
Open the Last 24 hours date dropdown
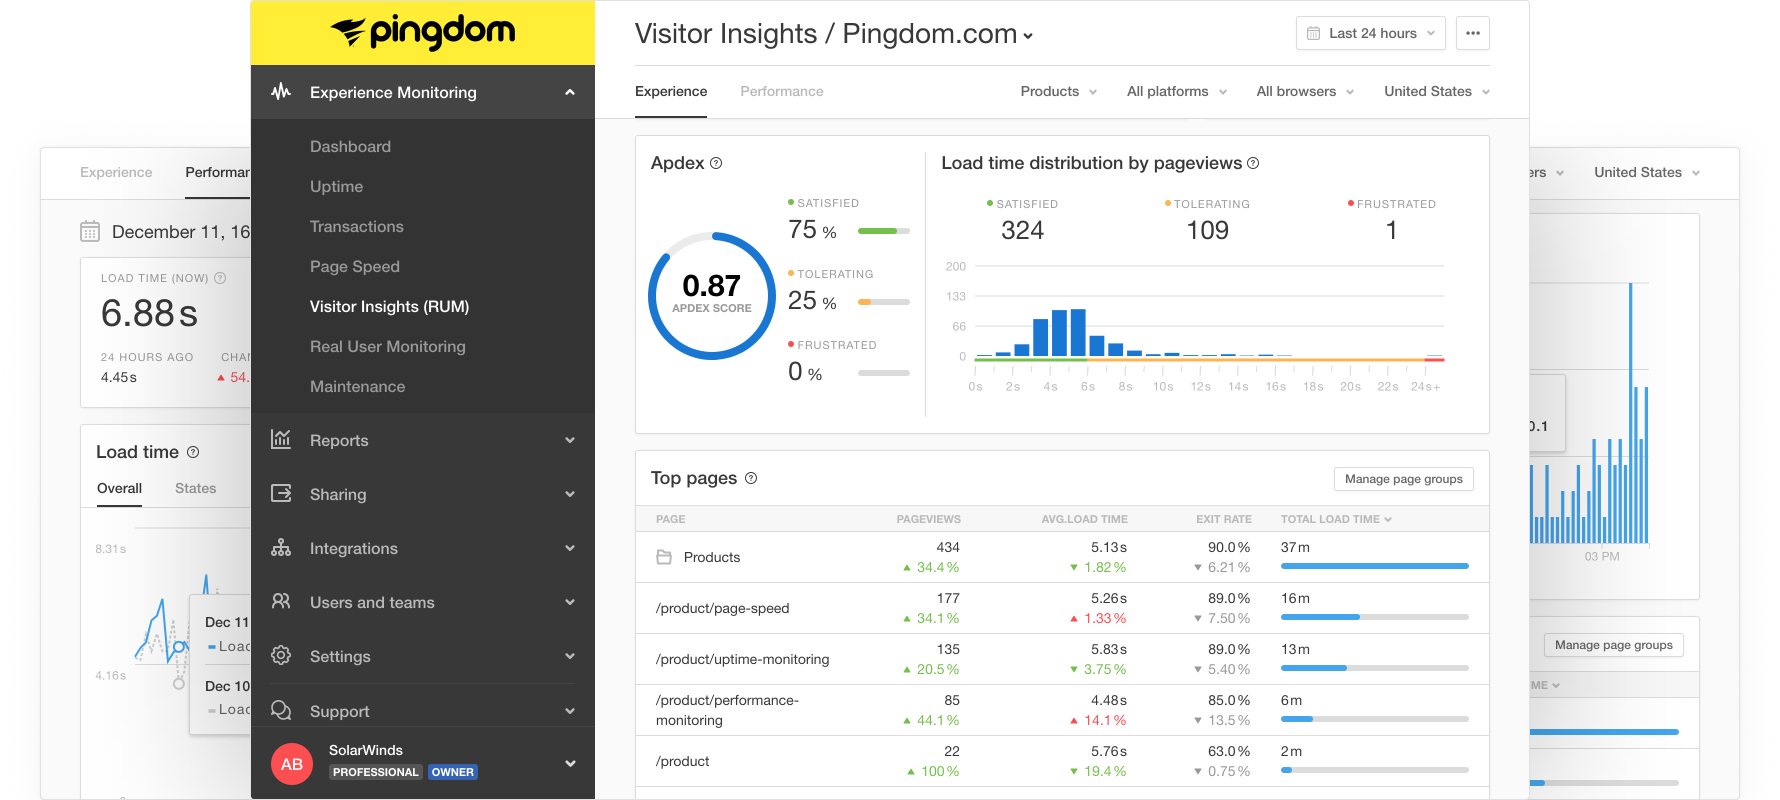point(1370,33)
